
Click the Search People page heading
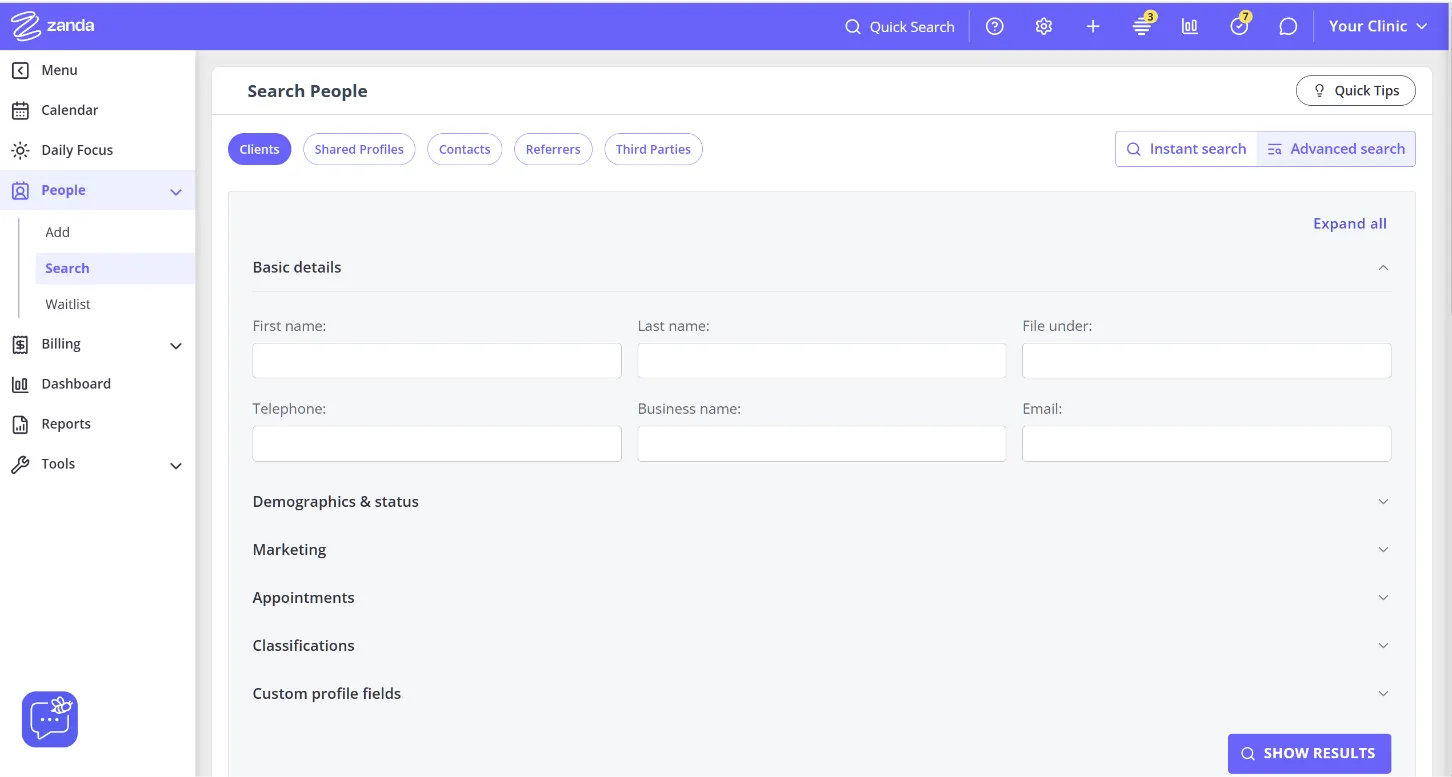[307, 91]
